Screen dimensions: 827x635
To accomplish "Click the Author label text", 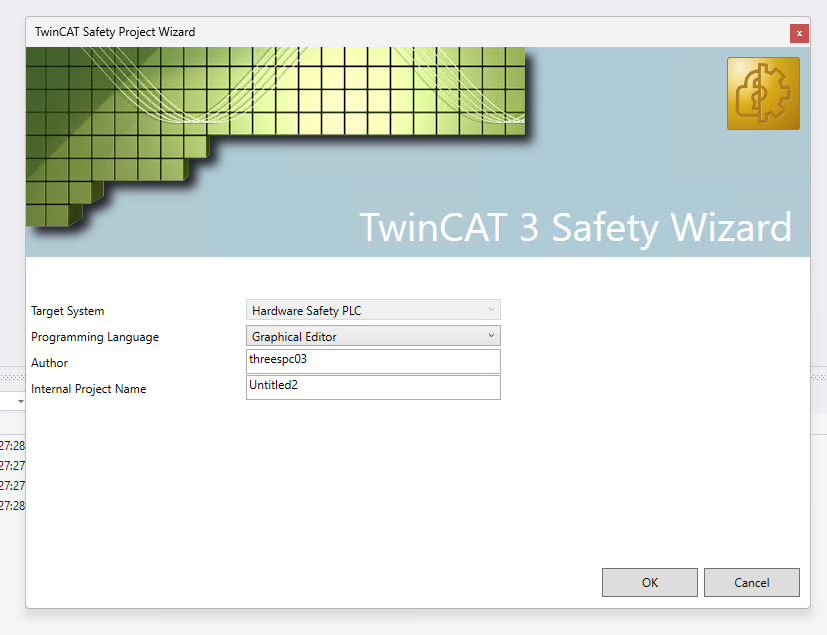I will click(x=50, y=363).
